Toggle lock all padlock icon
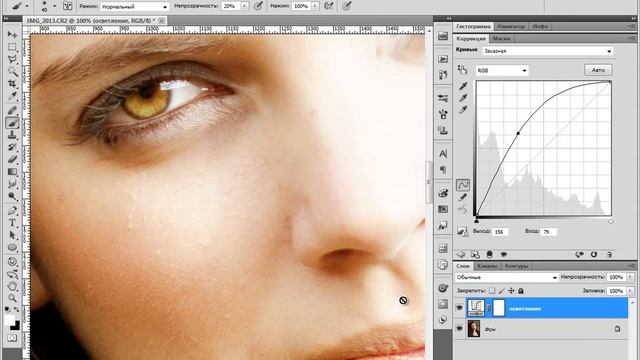640x360 pixels. pos(520,291)
